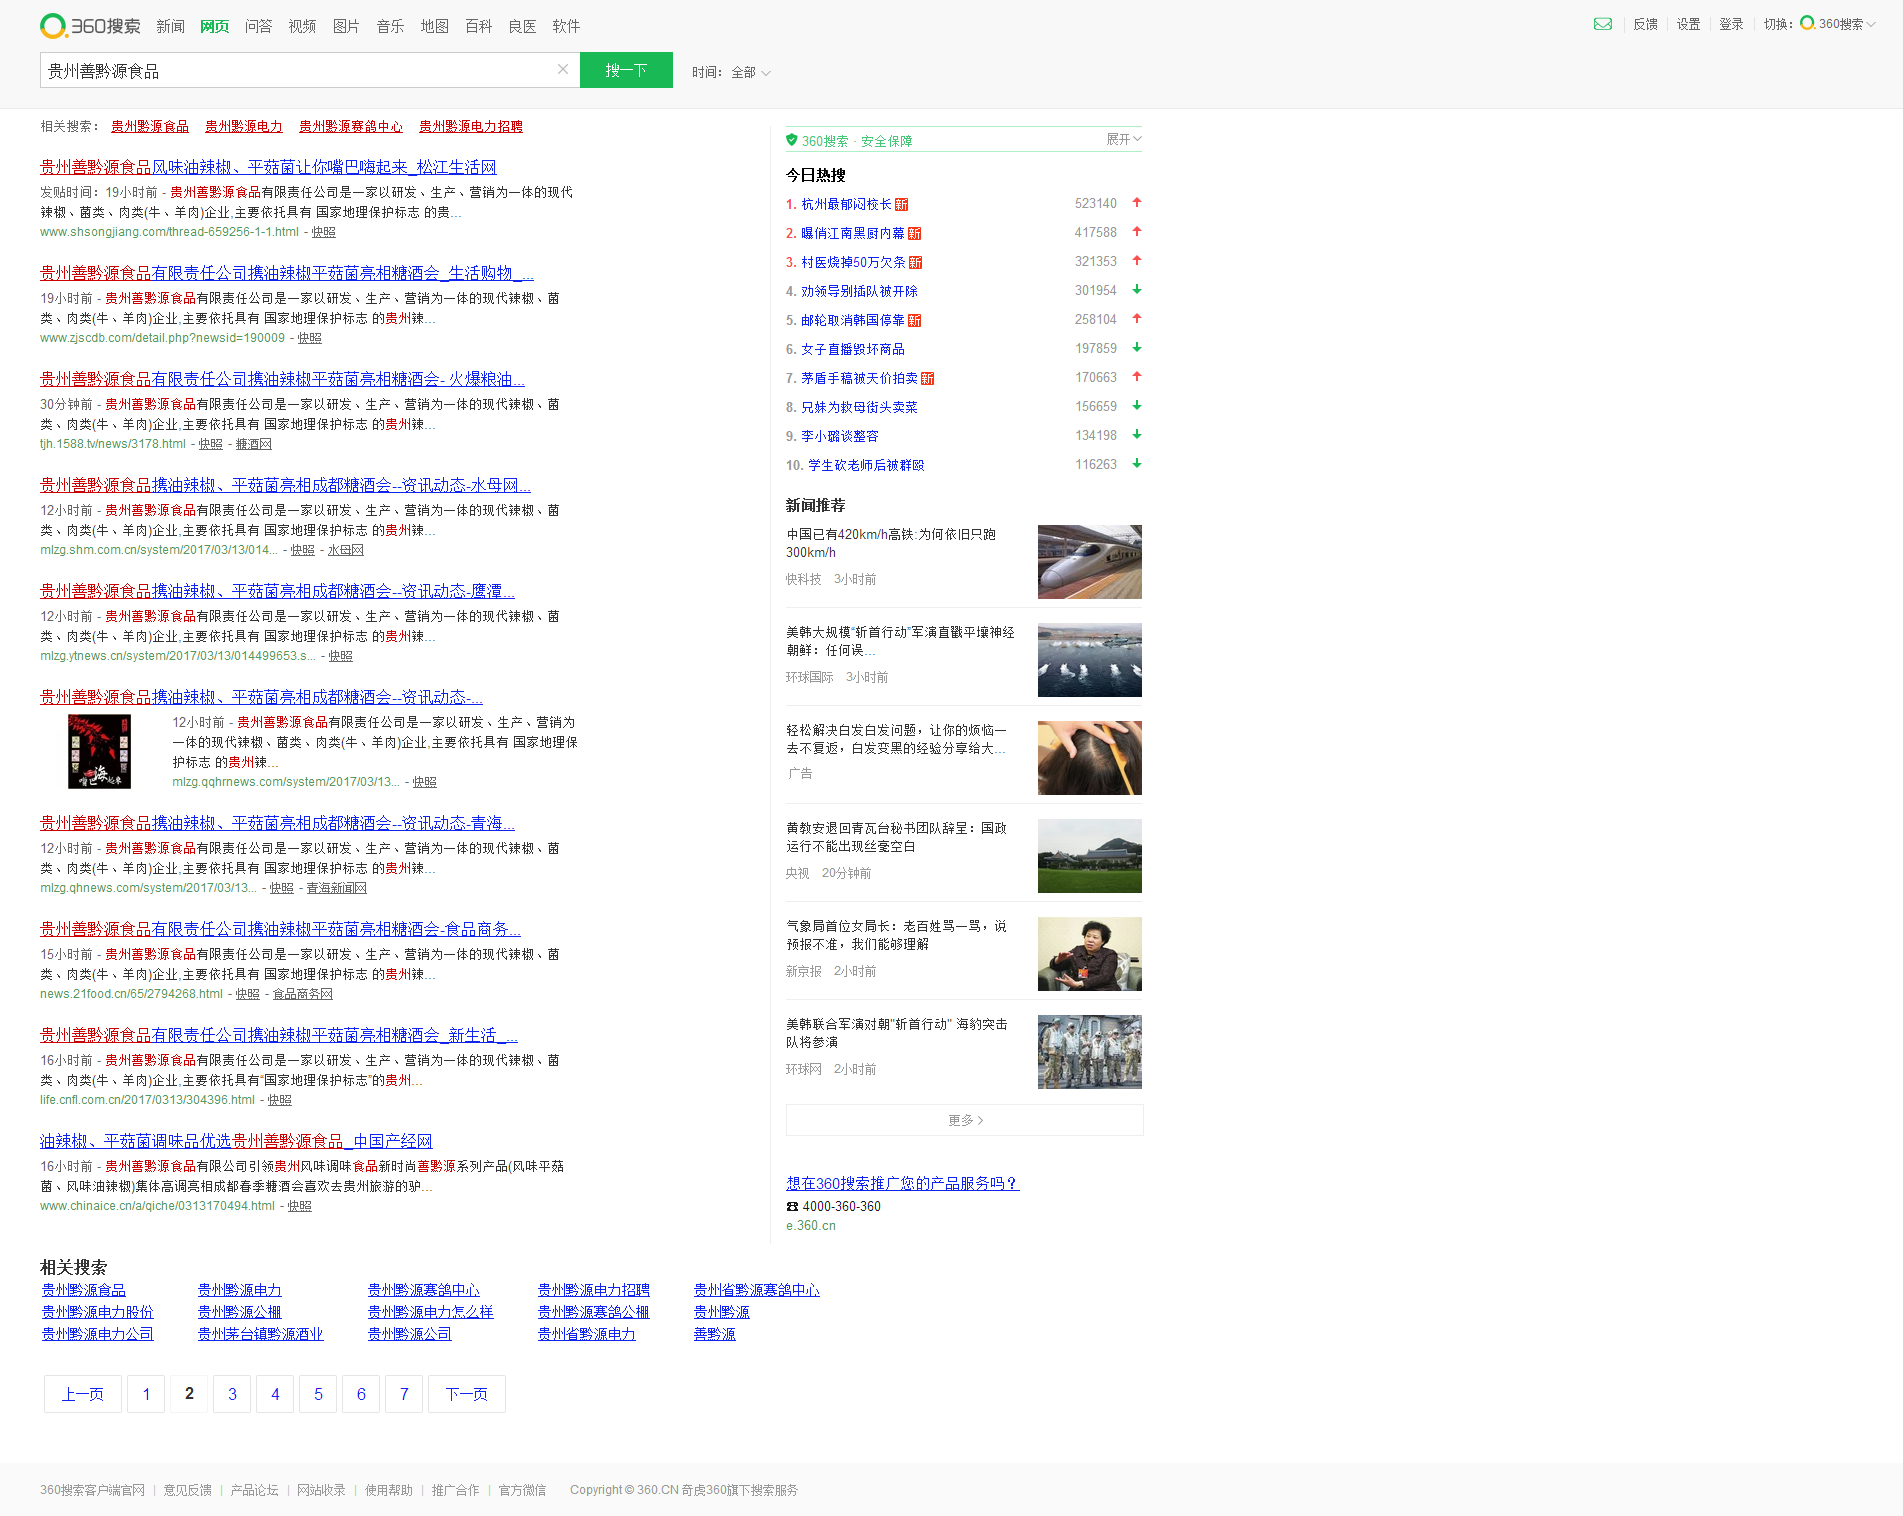Click related search 贵州黔源赛鸽中心 at top
This screenshot has width=1903, height=1516.
click(x=351, y=126)
